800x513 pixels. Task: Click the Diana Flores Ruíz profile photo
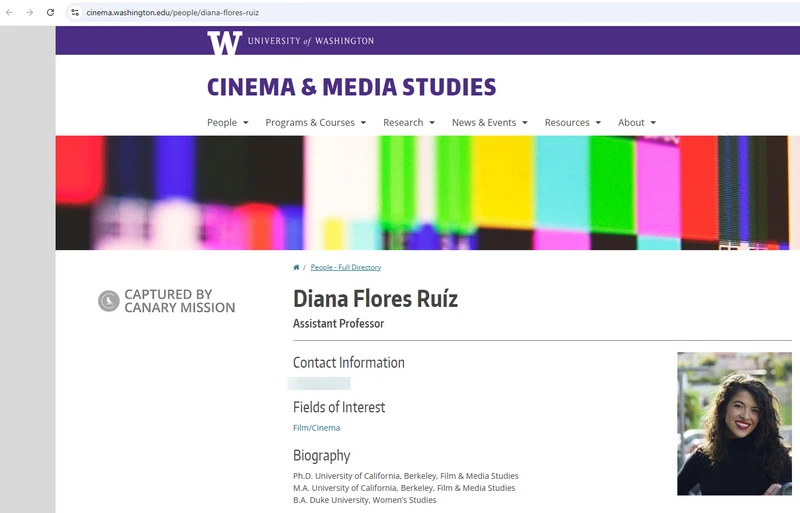734,424
